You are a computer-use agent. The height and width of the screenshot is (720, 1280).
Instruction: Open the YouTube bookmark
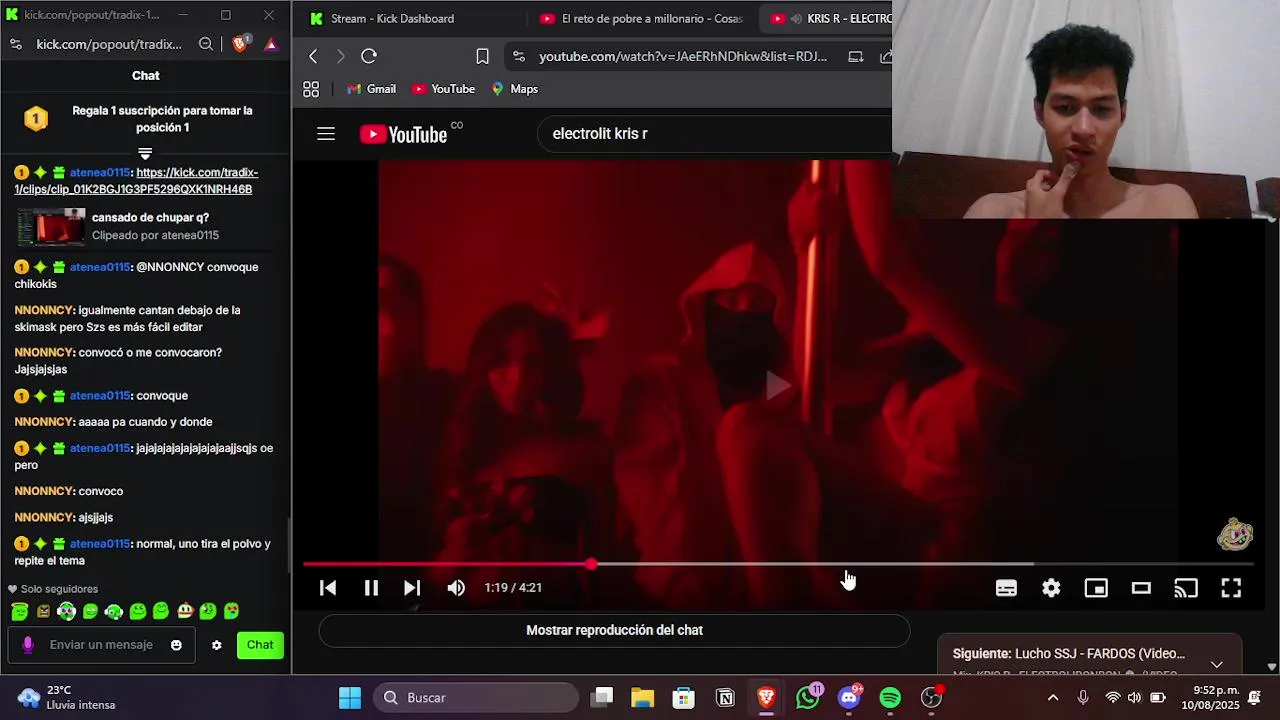(443, 89)
